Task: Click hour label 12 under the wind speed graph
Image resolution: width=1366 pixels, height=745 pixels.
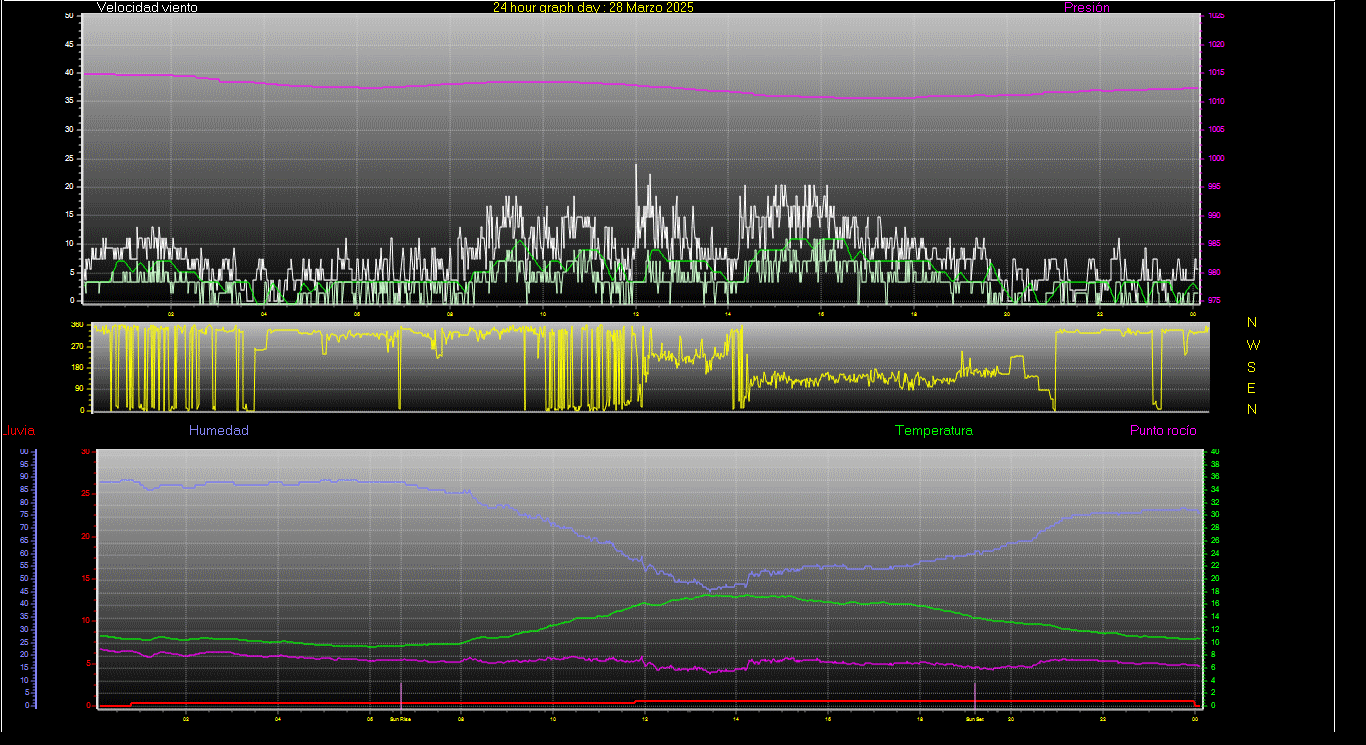Action: click(636, 314)
